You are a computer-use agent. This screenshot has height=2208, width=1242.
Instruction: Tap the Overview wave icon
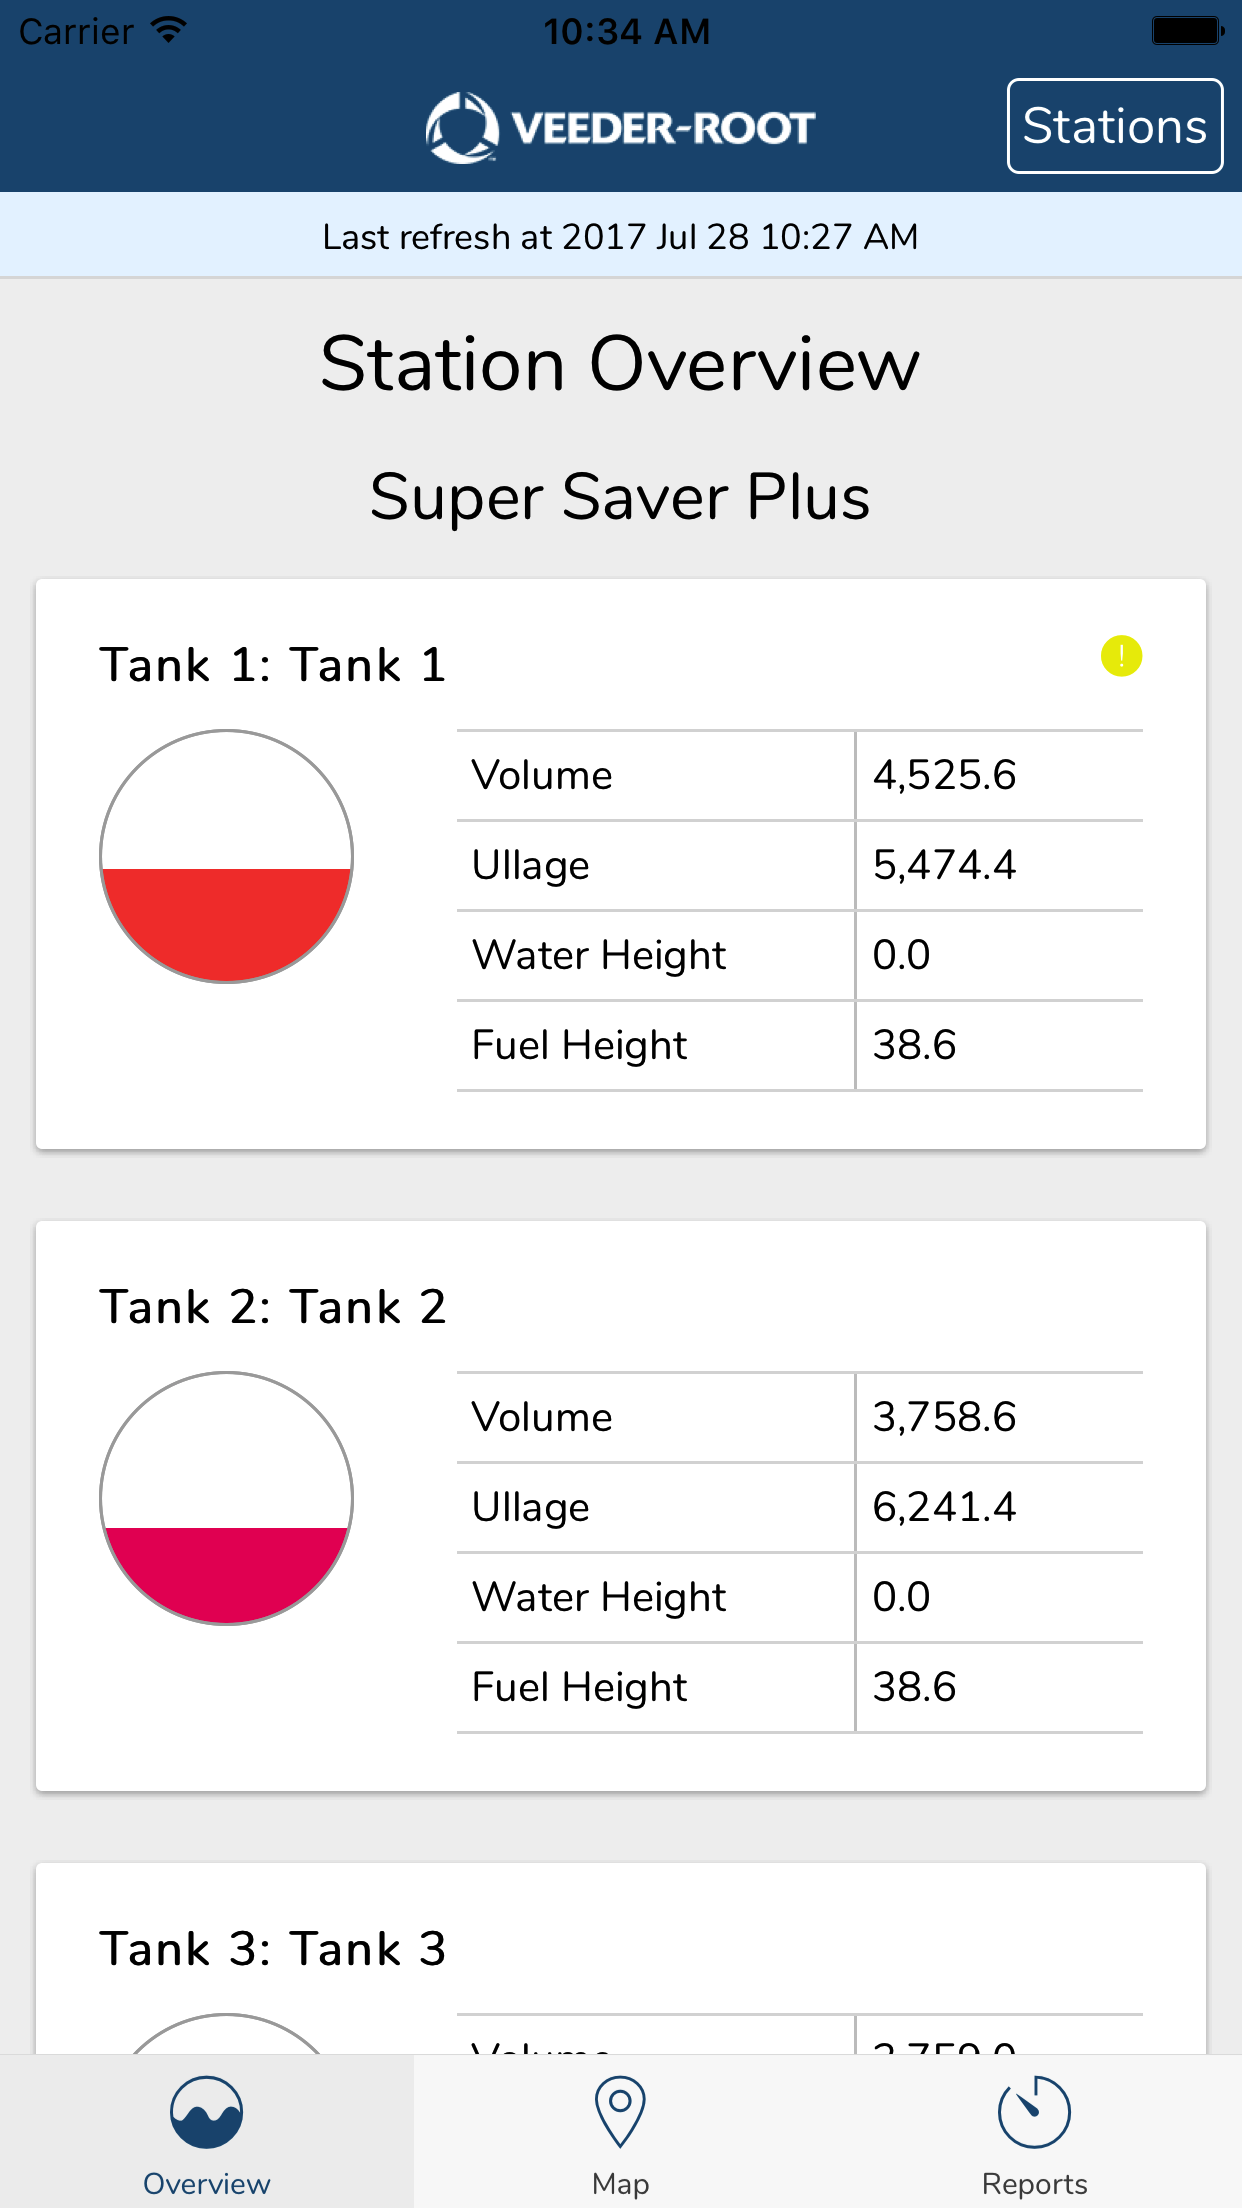pyautogui.click(x=207, y=2112)
